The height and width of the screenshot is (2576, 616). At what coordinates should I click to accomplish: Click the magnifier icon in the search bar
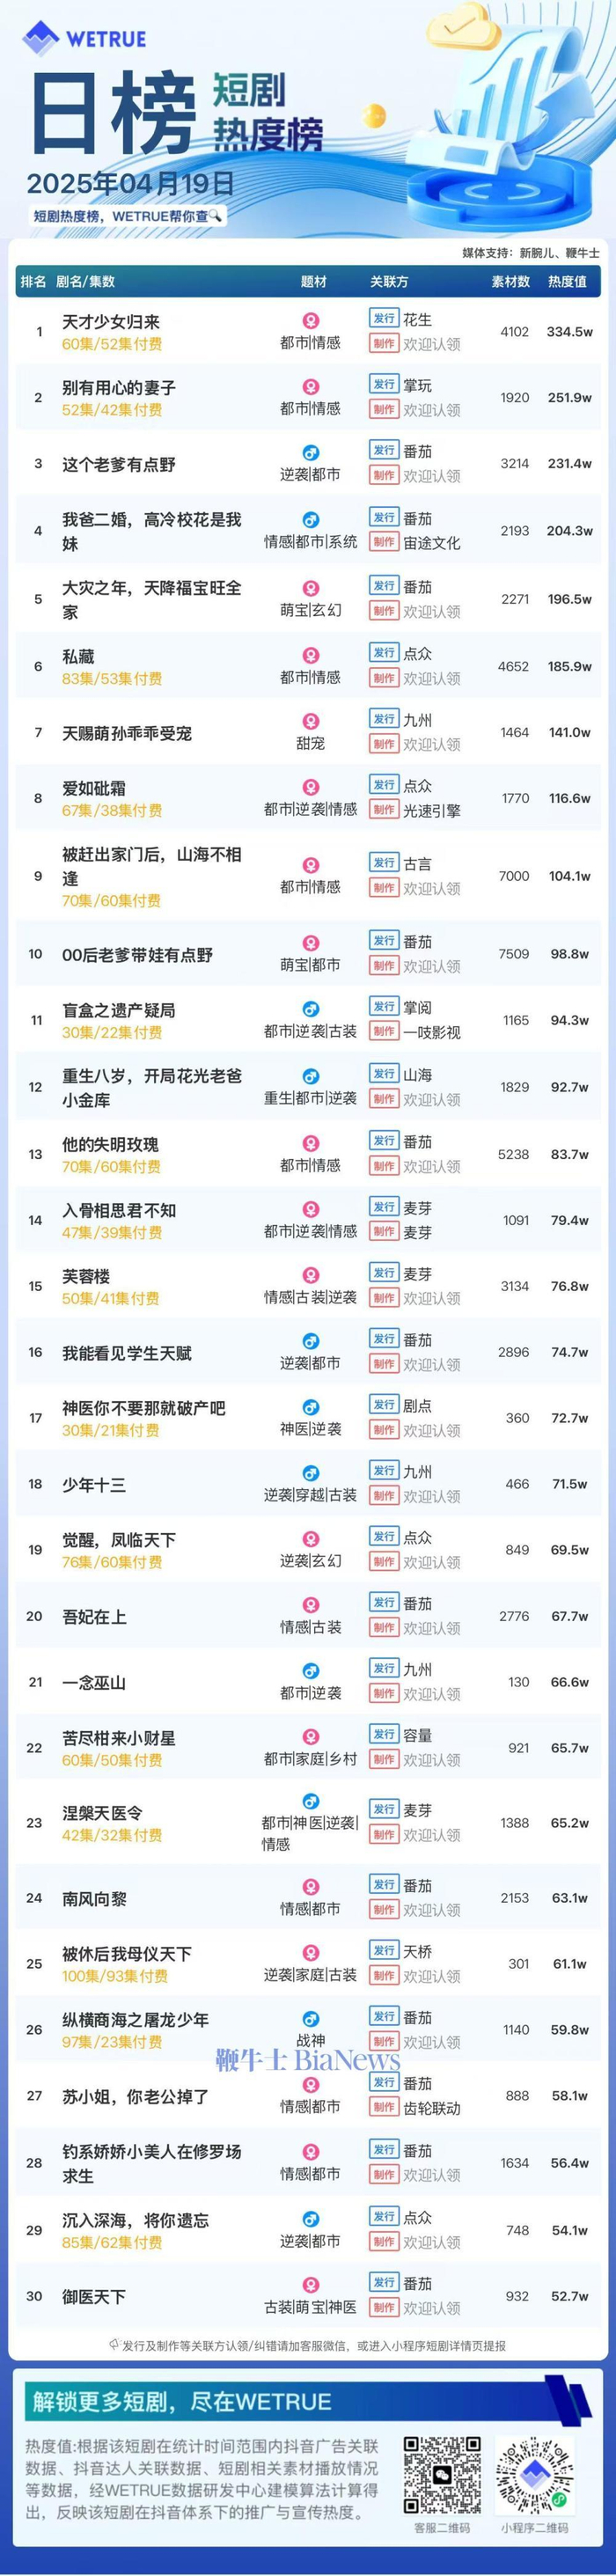click(x=215, y=215)
